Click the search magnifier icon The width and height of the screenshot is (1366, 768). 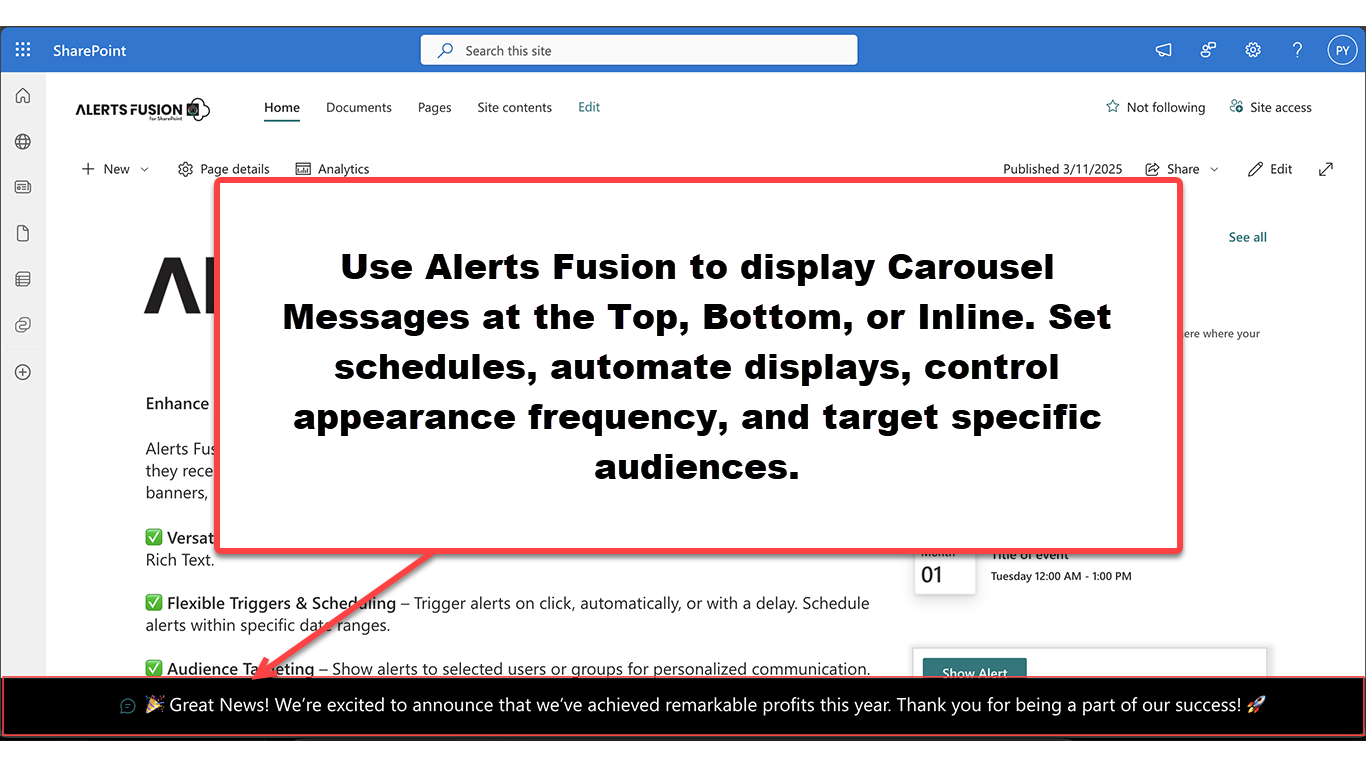(446, 50)
